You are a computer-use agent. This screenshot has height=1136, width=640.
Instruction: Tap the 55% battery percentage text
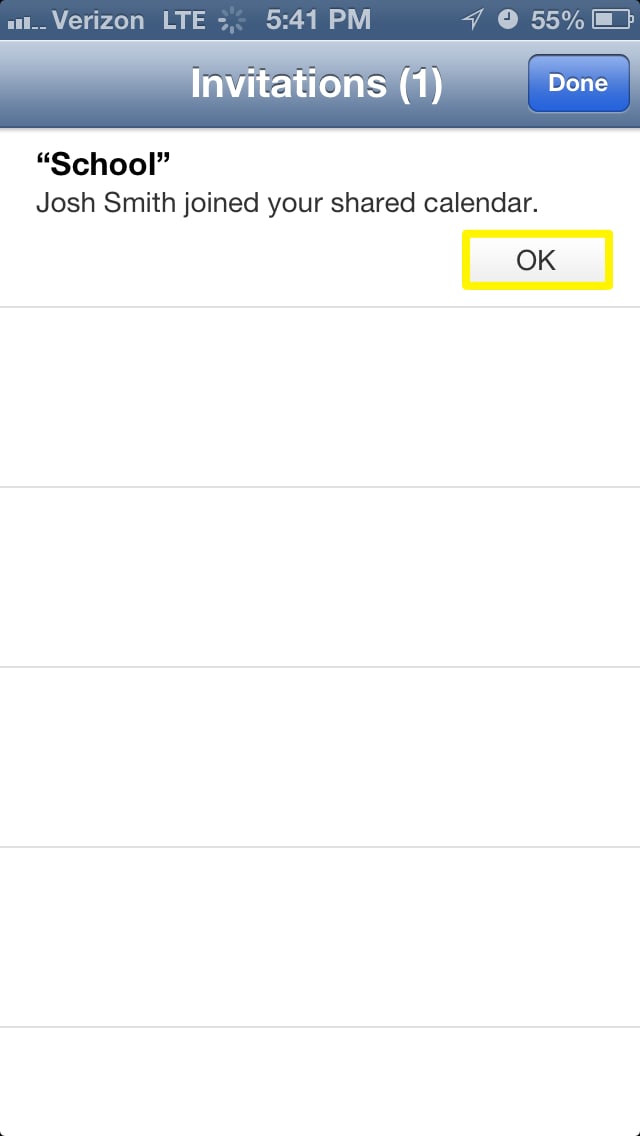pyautogui.click(x=557, y=20)
